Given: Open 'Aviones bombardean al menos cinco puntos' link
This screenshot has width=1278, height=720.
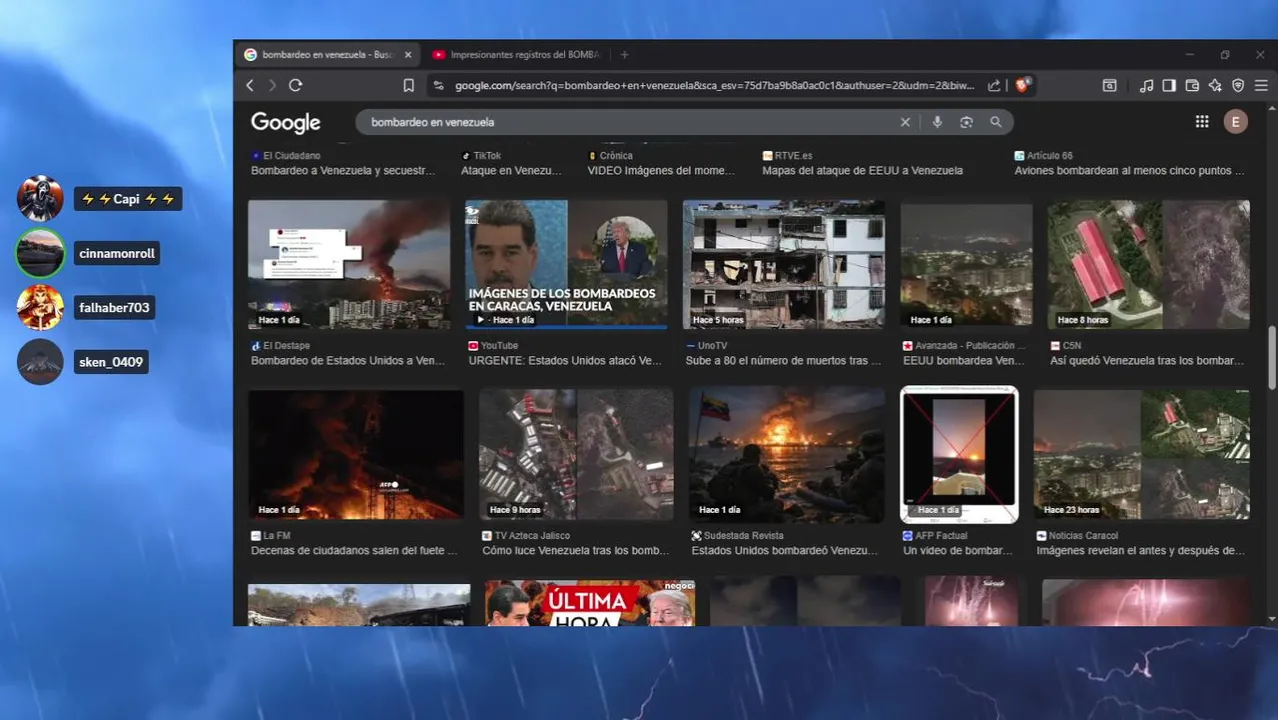Looking at the screenshot, I should (1130, 171).
